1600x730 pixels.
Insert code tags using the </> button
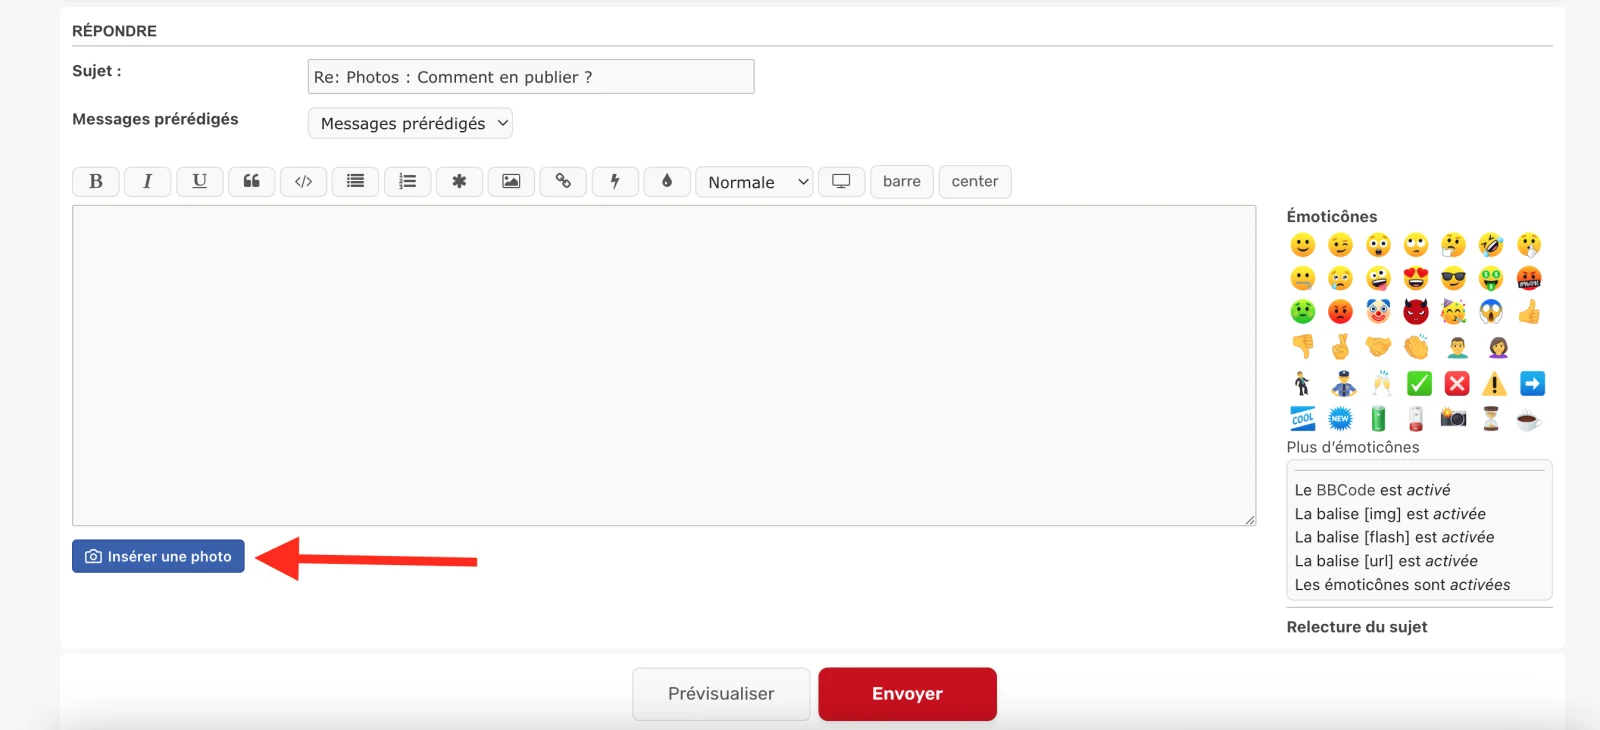pyautogui.click(x=304, y=181)
